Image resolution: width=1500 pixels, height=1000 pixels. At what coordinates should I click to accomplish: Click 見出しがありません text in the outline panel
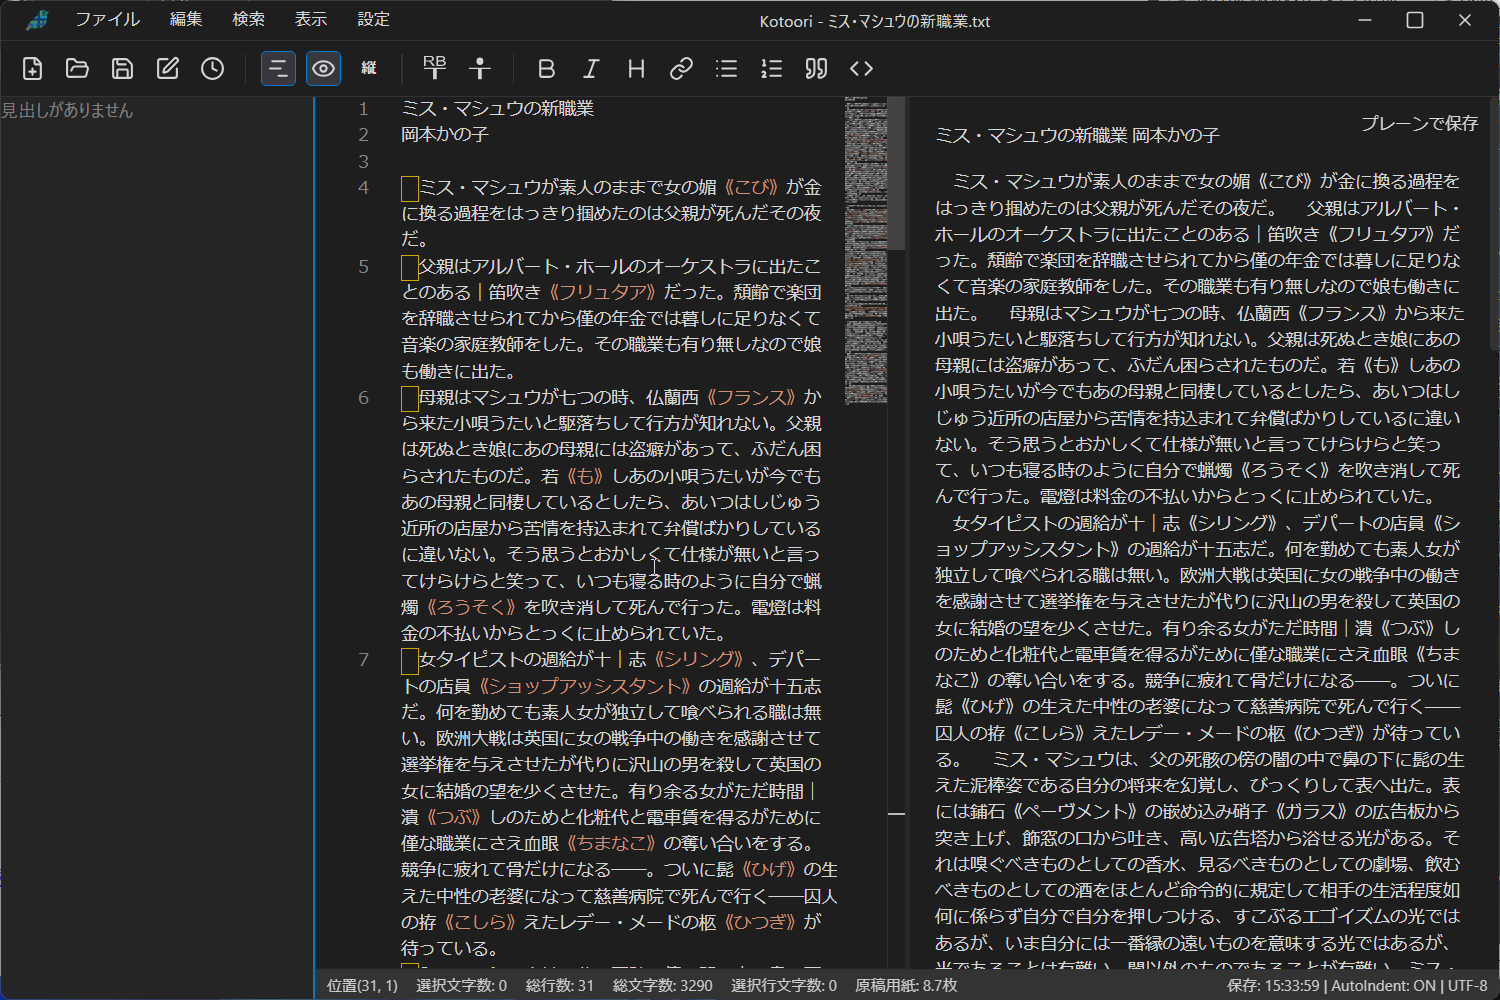(x=67, y=111)
